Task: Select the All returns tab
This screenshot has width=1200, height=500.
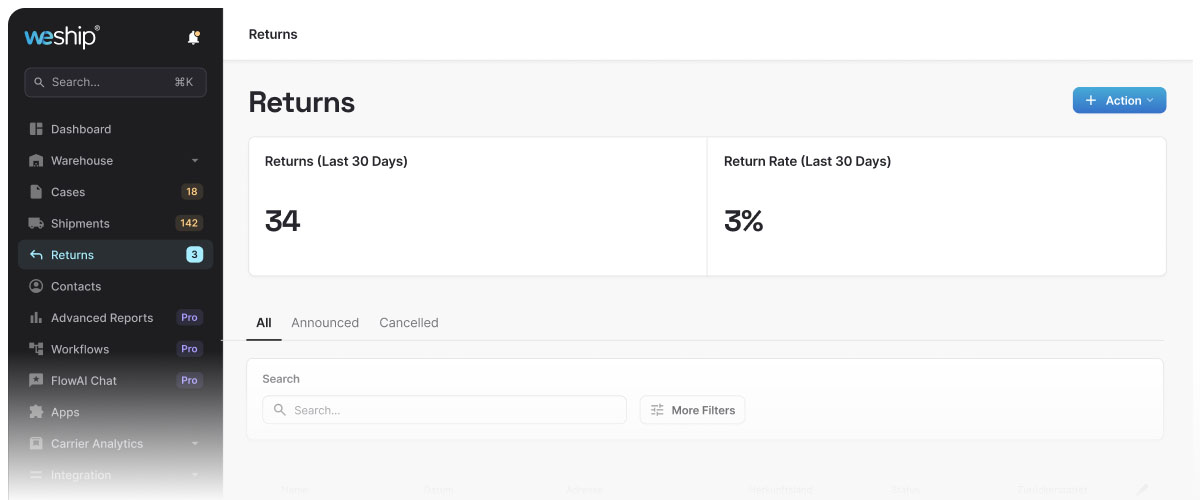Action: [x=264, y=323]
